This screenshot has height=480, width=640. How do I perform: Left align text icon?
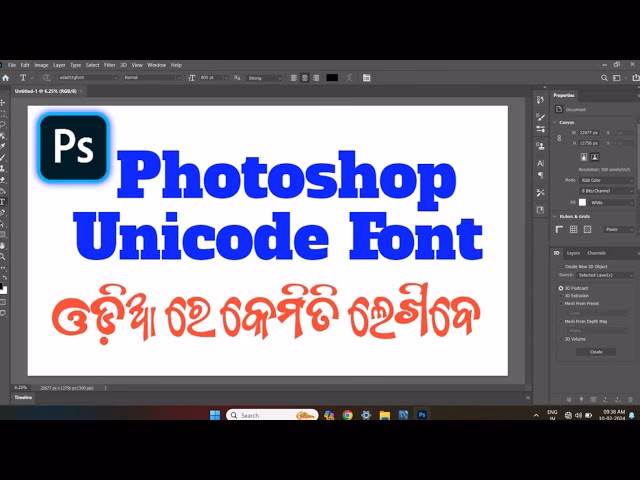click(x=293, y=78)
